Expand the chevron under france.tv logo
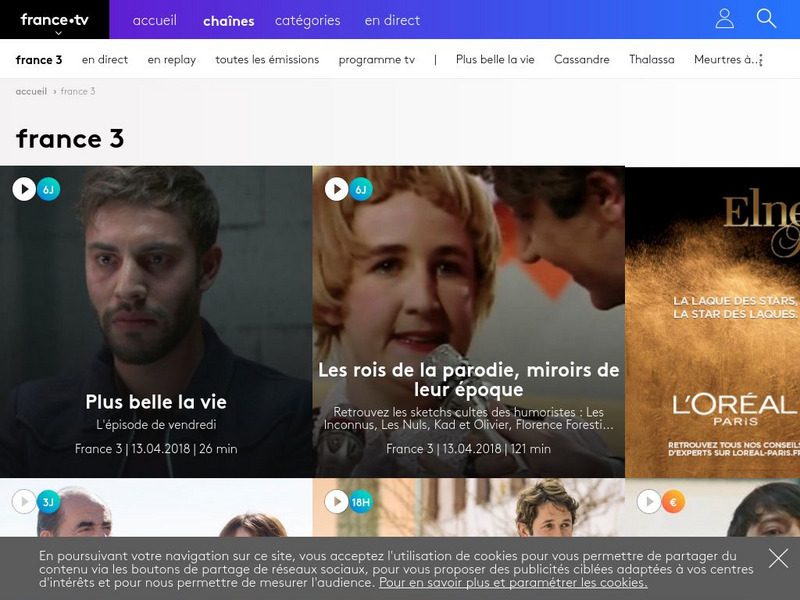Image resolution: width=800 pixels, height=600 pixels. click(59, 33)
